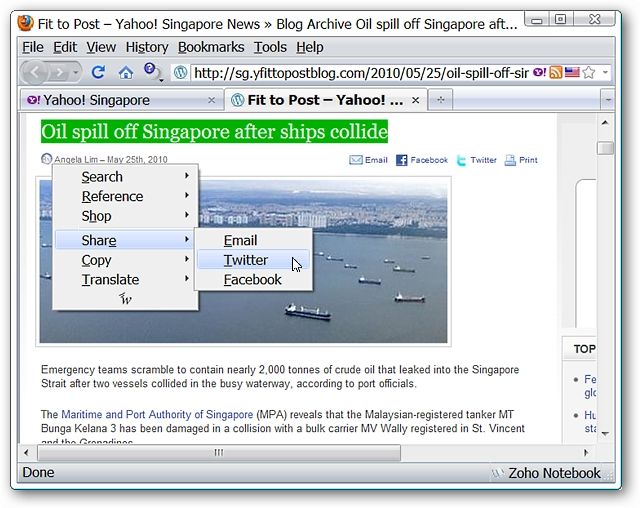Click the horizontal scrollbar thumb
This screenshot has width=640, height=508.
219,453
